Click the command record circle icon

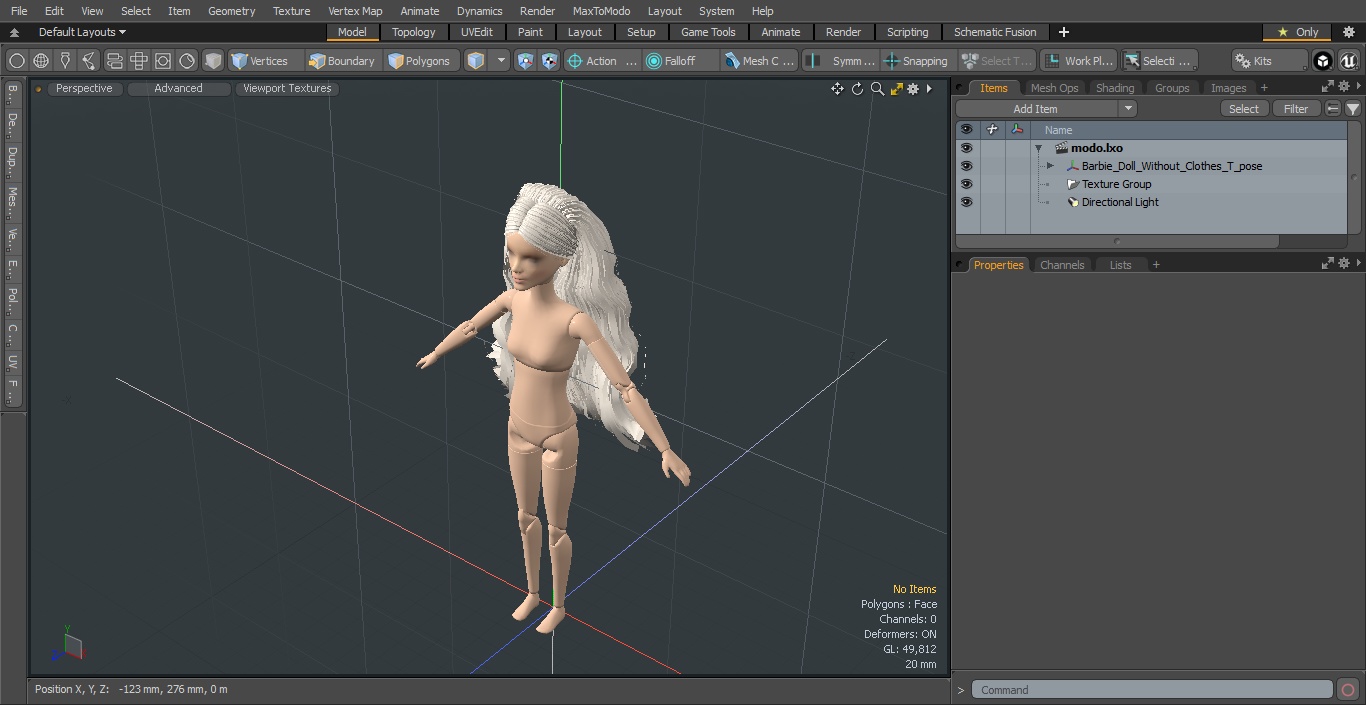click(1347, 690)
